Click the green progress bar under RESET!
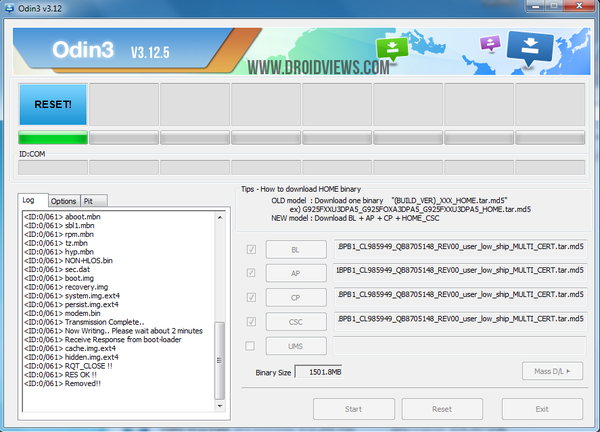 click(x=52, y=138)
